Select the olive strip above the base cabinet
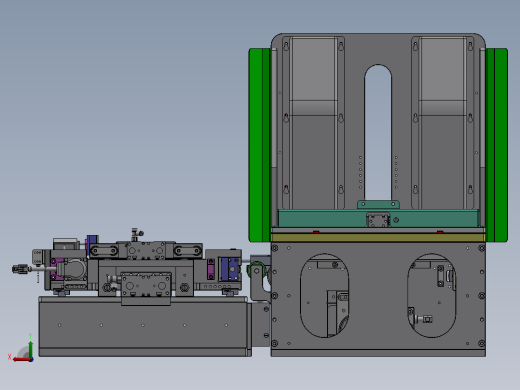 point(378,238)
